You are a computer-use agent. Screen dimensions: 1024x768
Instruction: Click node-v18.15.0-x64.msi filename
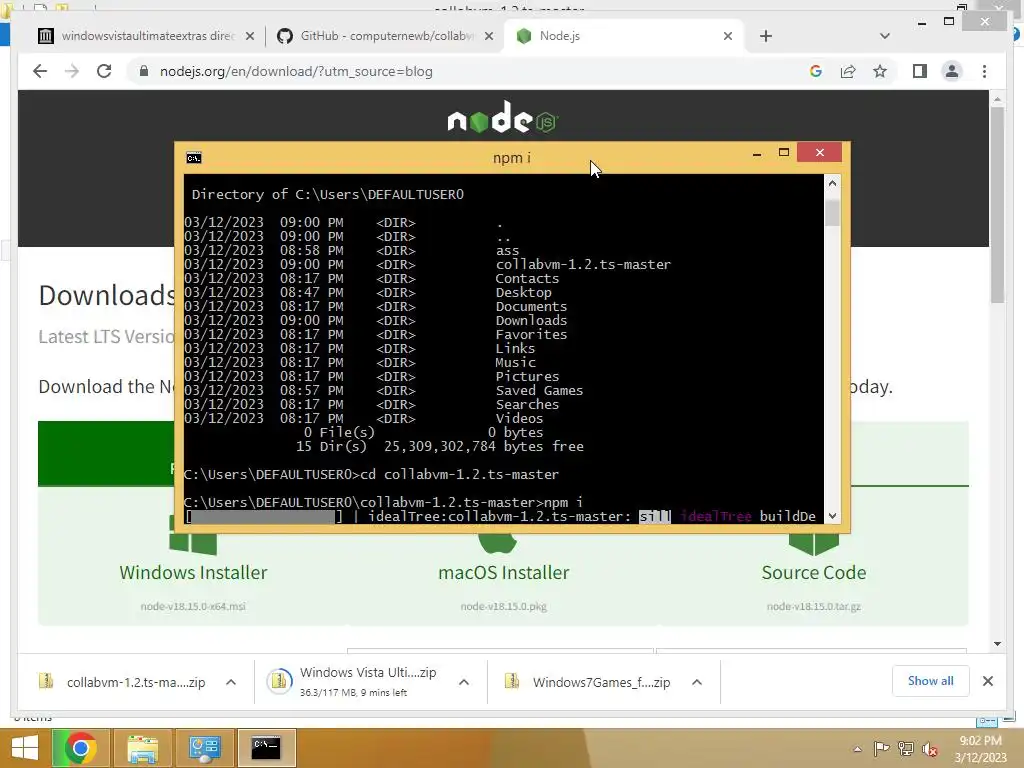193,607
